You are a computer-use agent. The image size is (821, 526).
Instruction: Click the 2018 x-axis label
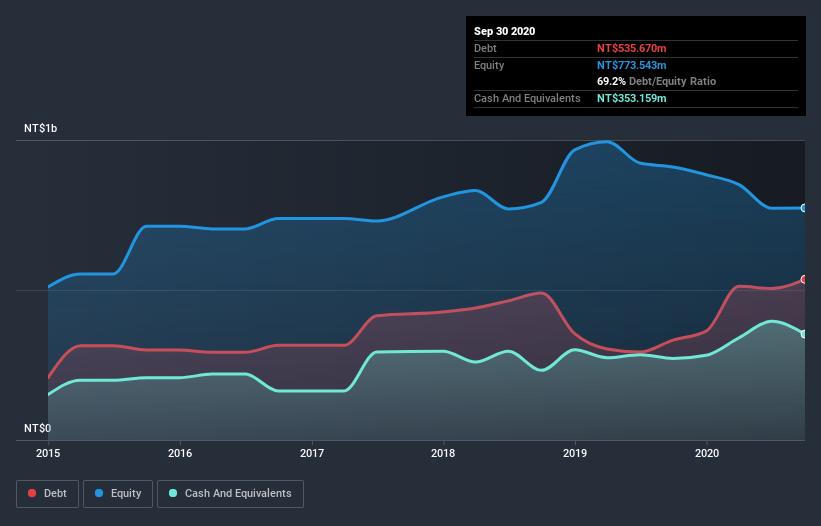(443, 453)
